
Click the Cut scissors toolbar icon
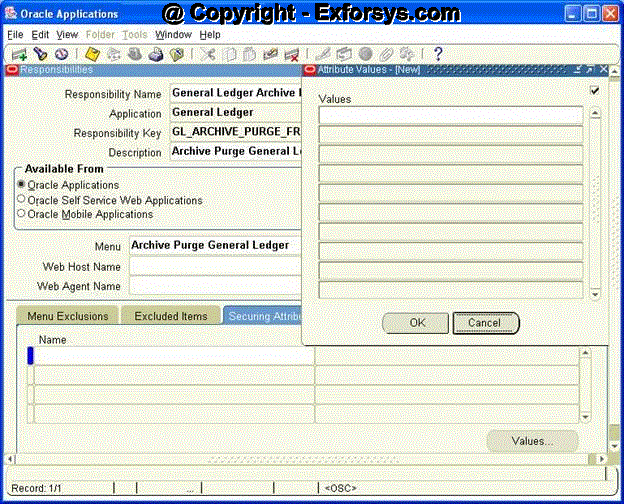click(x=209, y=54)
